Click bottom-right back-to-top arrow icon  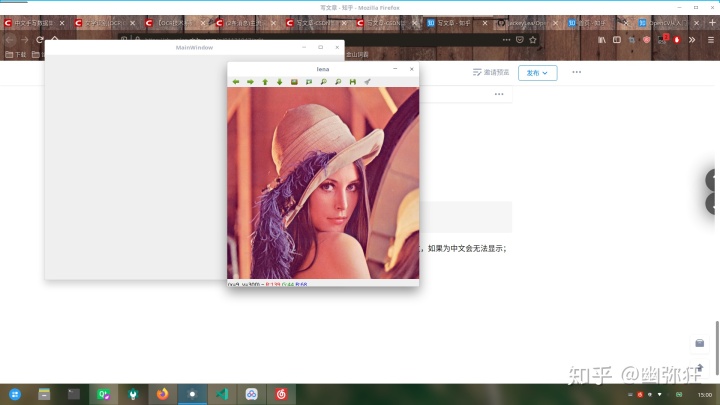click(x=700, y=368)
